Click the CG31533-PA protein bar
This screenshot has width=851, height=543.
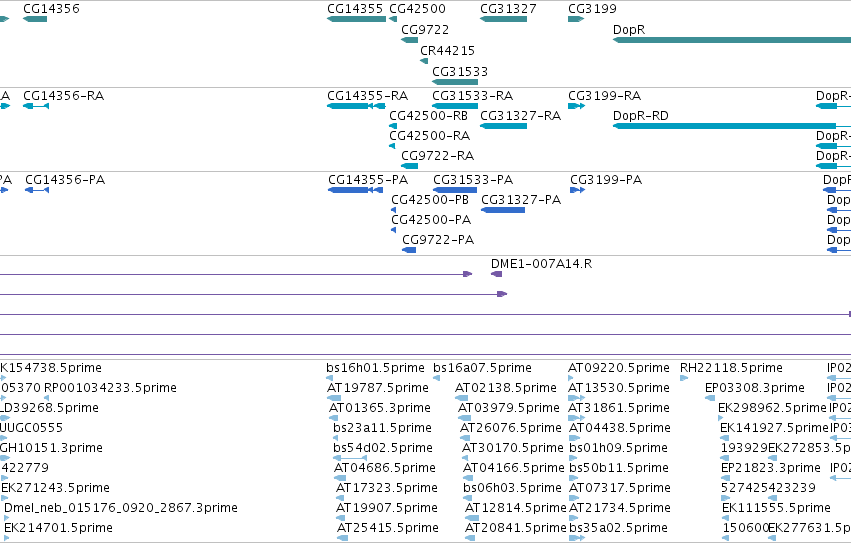455,190
